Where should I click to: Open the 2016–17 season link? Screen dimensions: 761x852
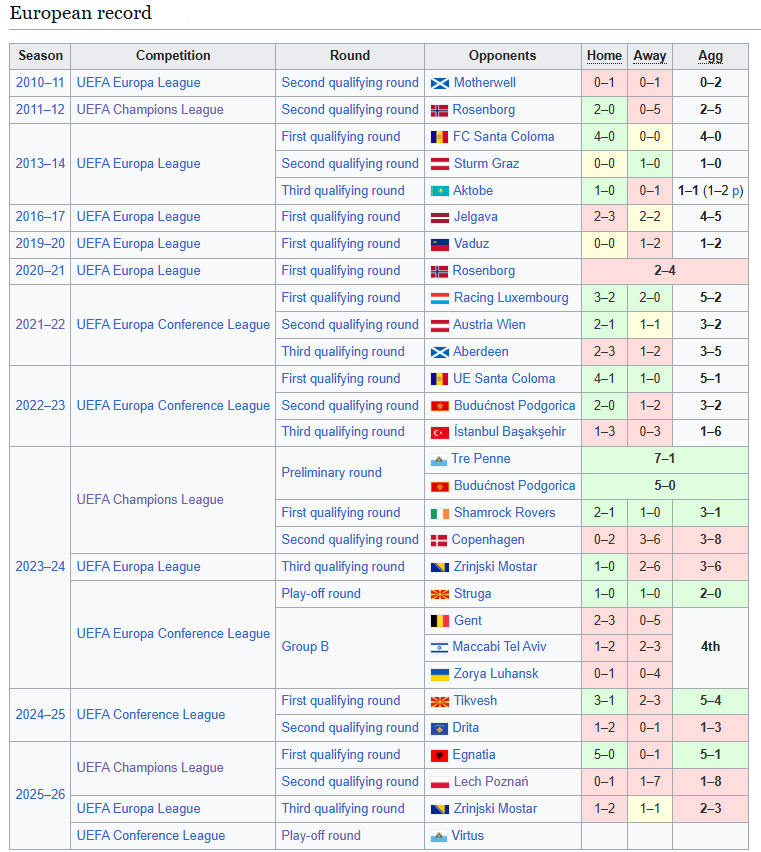pos(40,217)
